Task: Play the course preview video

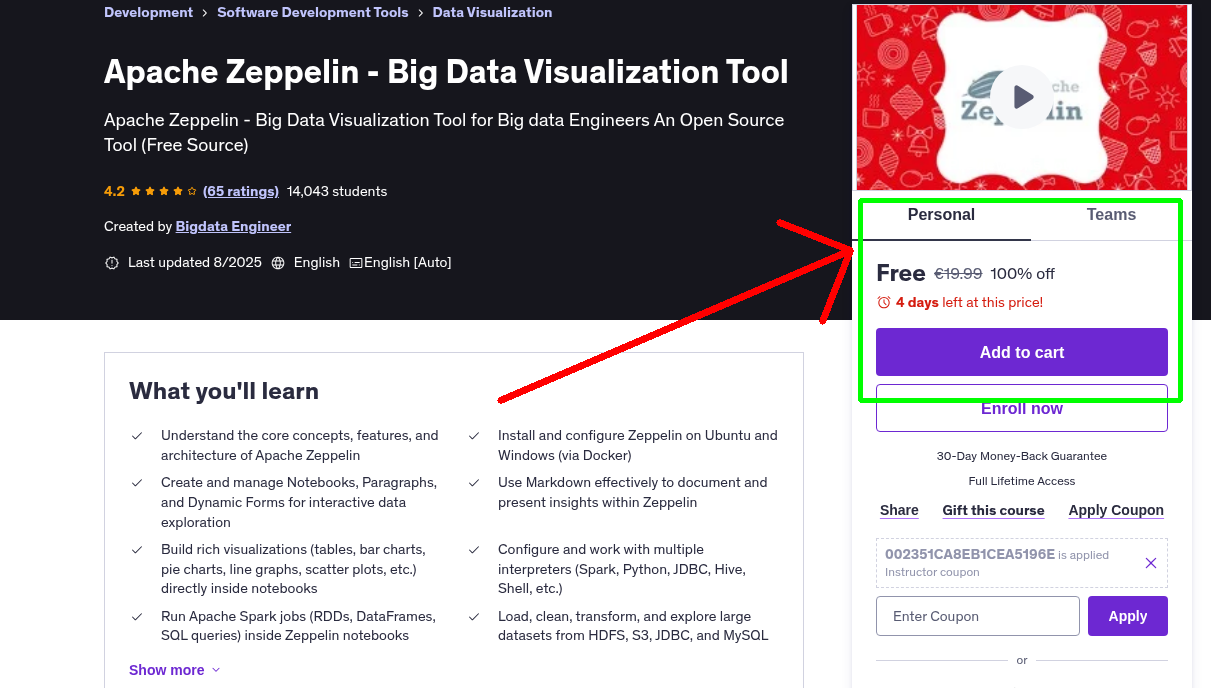Action: pyautogui.click(x=1022, y=97)
